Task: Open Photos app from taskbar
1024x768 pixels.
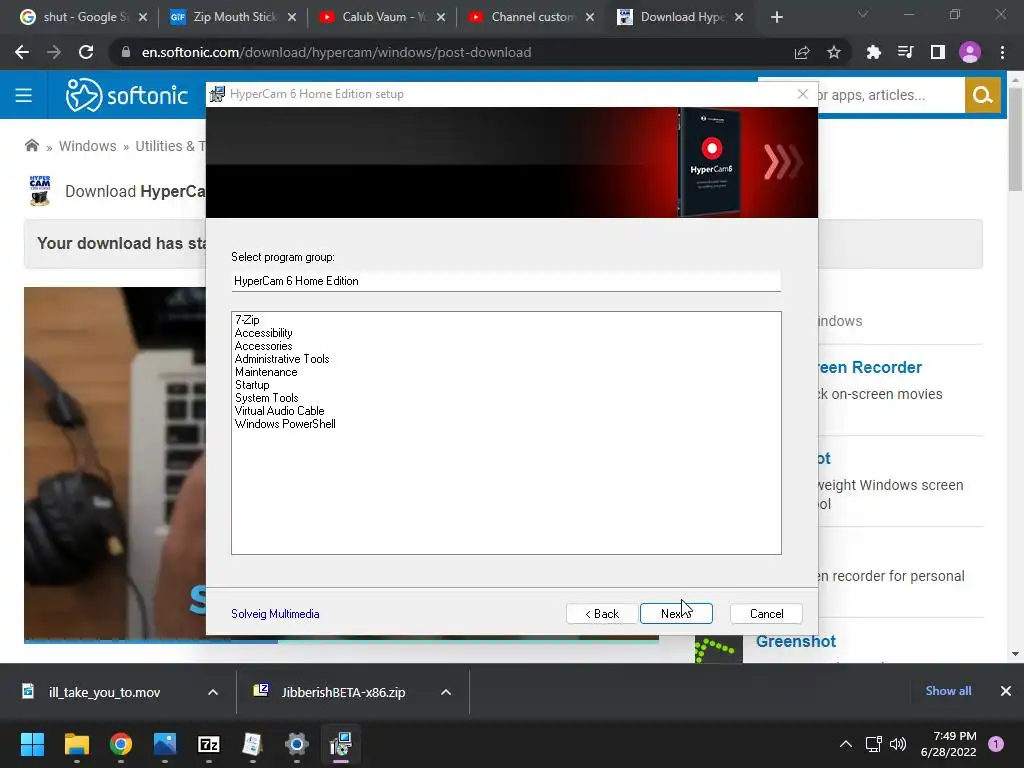Action: pos(165,744)
